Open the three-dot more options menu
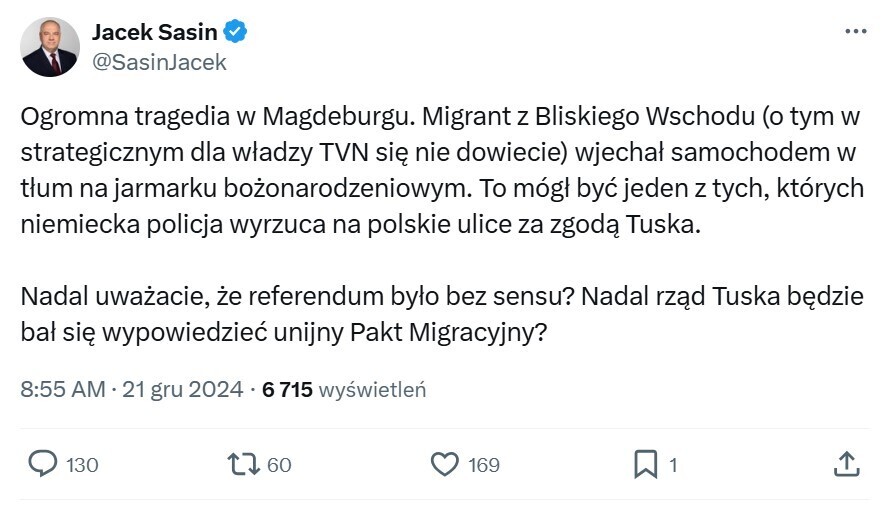Viewport: 883px width, 507px height. (x=856, y=32)
